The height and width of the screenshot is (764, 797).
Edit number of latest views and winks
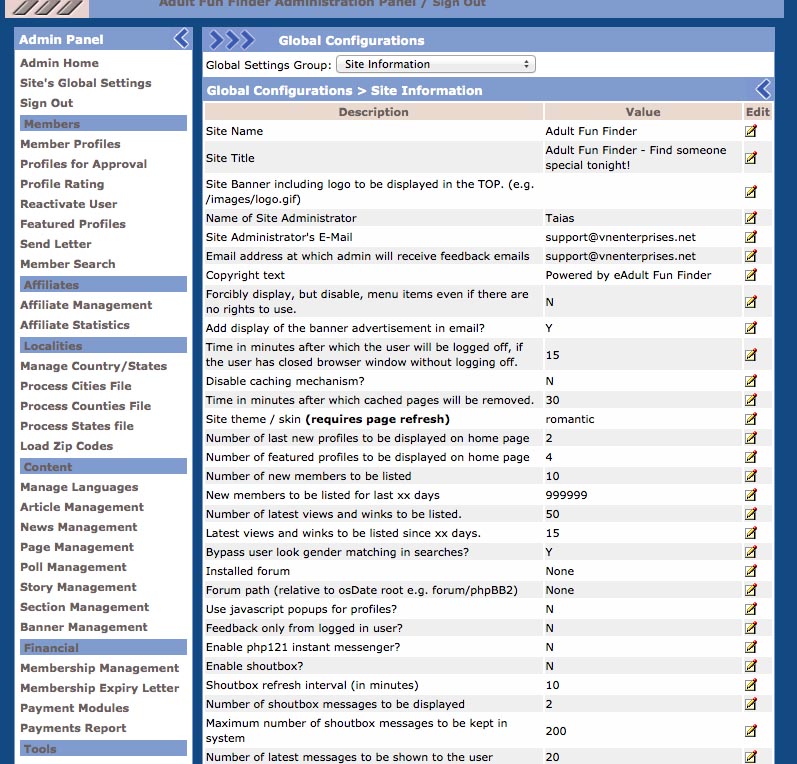pos(751,514)
